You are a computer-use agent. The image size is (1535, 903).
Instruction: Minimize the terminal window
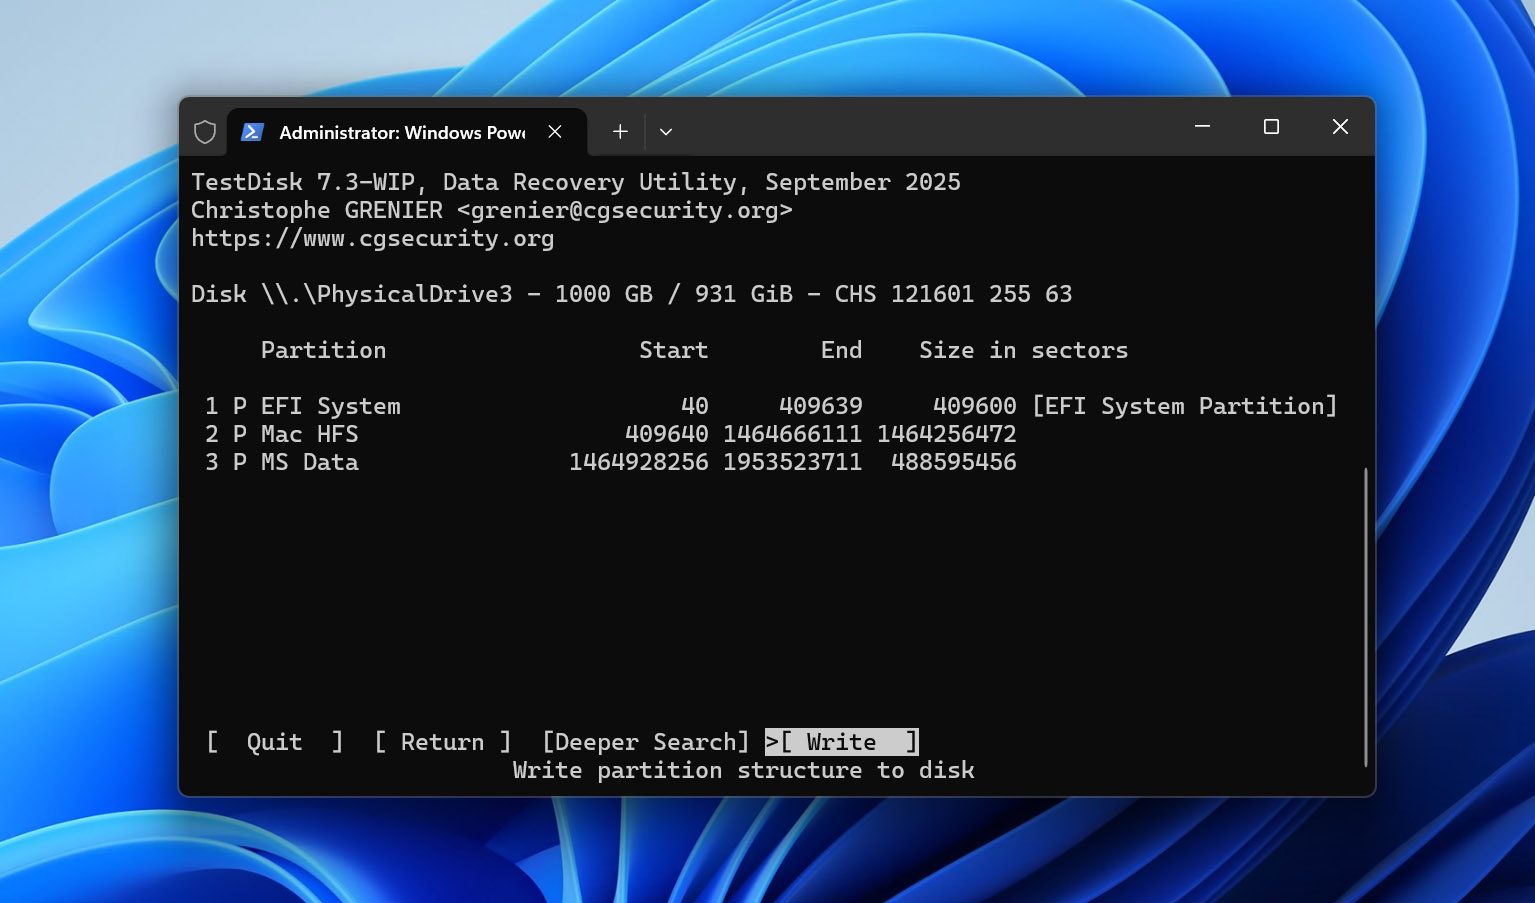[x=1203, y=127]
